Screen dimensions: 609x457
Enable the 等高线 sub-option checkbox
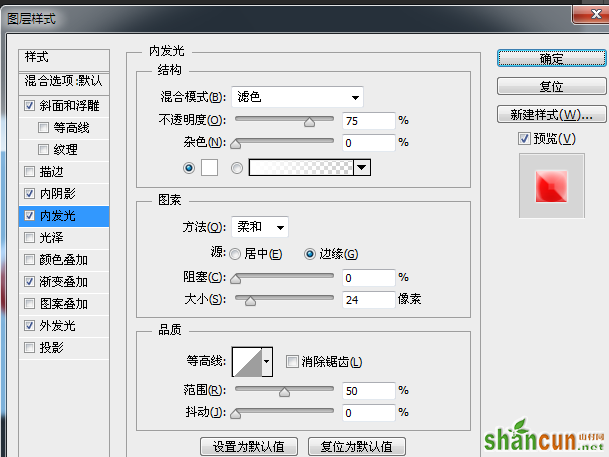pyautogui.click(x=43, y=127)
